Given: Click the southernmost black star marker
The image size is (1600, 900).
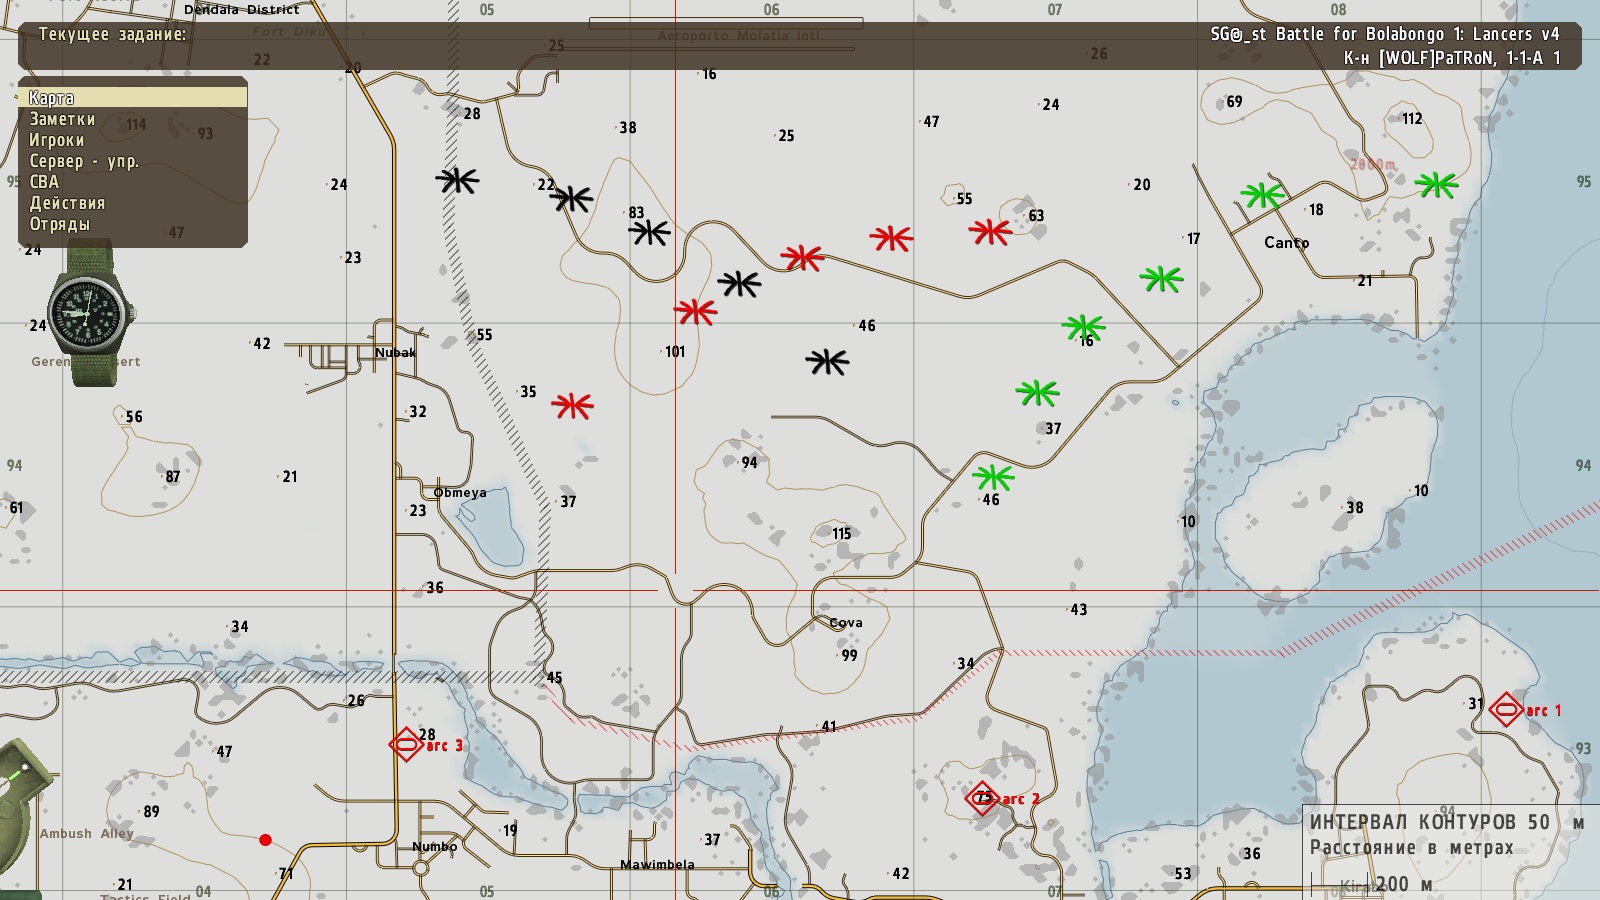Looking at the screenshot, I should click(827, 362).
